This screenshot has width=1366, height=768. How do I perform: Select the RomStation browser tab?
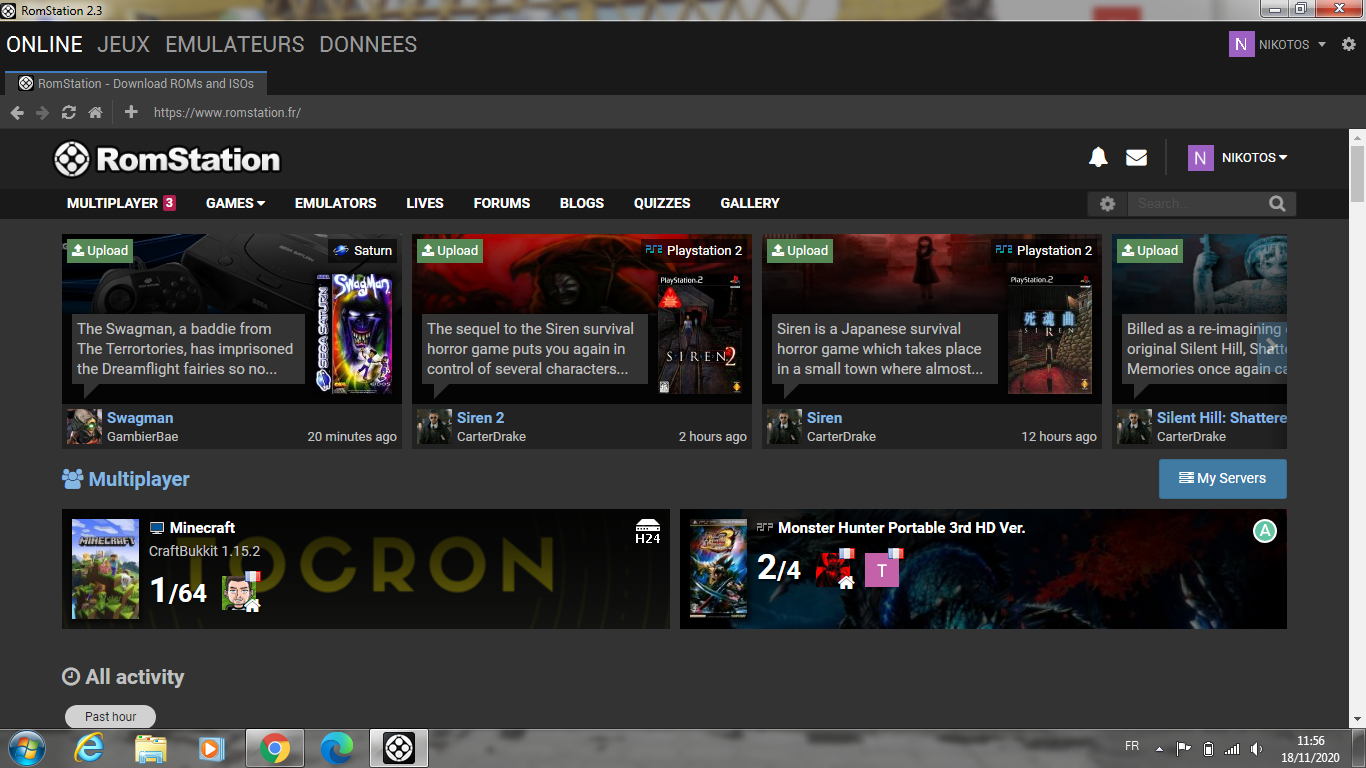(x=136, y=83)
